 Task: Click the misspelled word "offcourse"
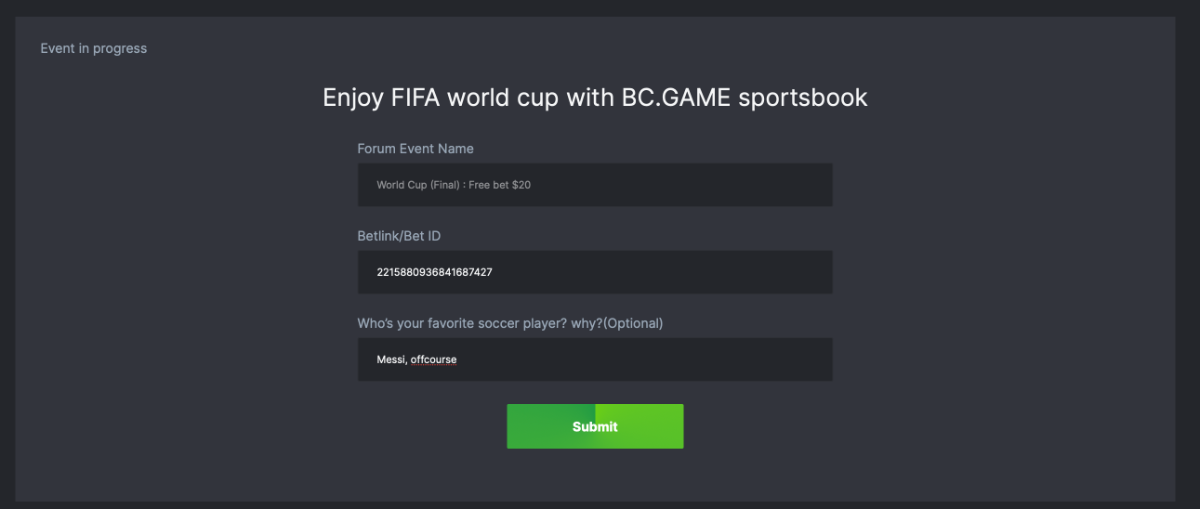click(433, 359)
